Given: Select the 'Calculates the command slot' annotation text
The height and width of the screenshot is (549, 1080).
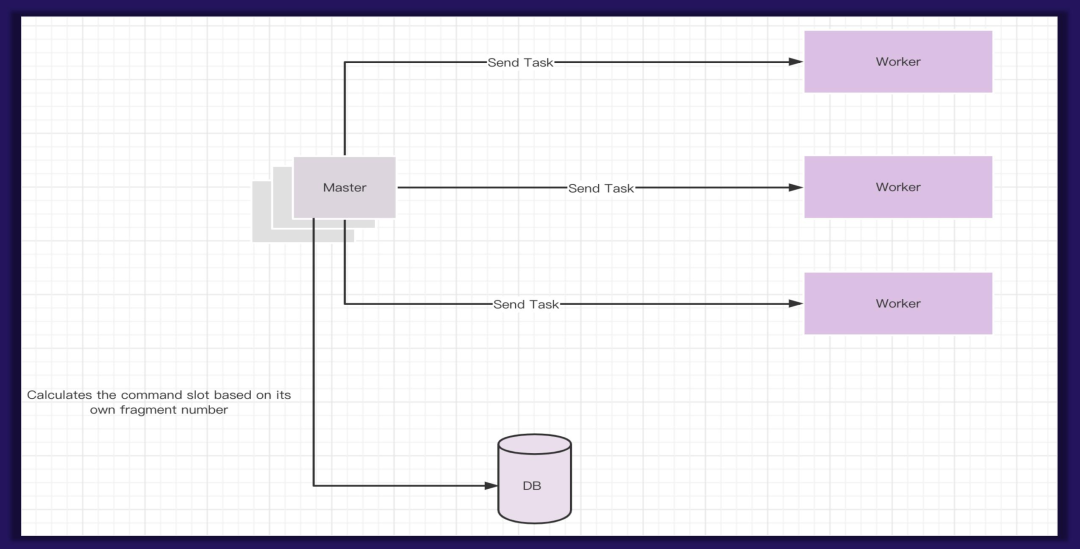Looking at the screenshot, I should pos(159,402).
